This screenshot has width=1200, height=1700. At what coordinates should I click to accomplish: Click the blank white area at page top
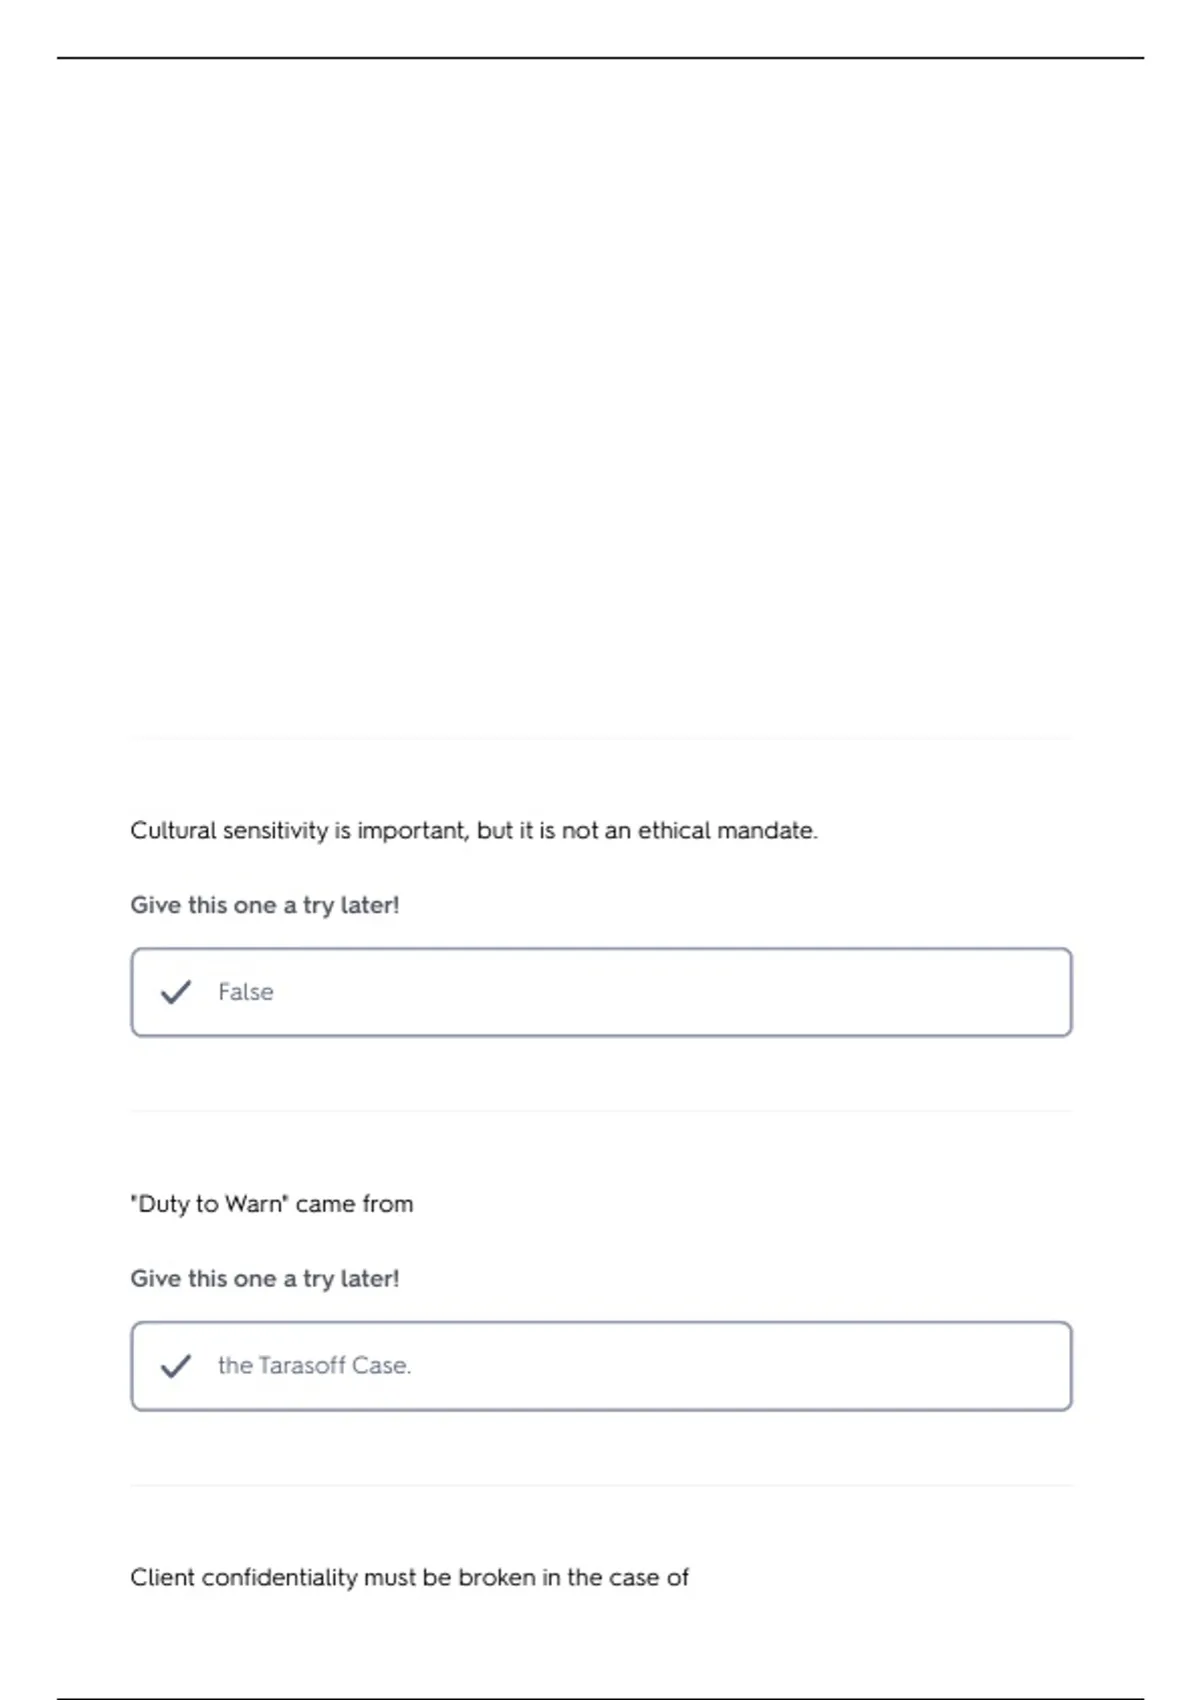point(600,390)
